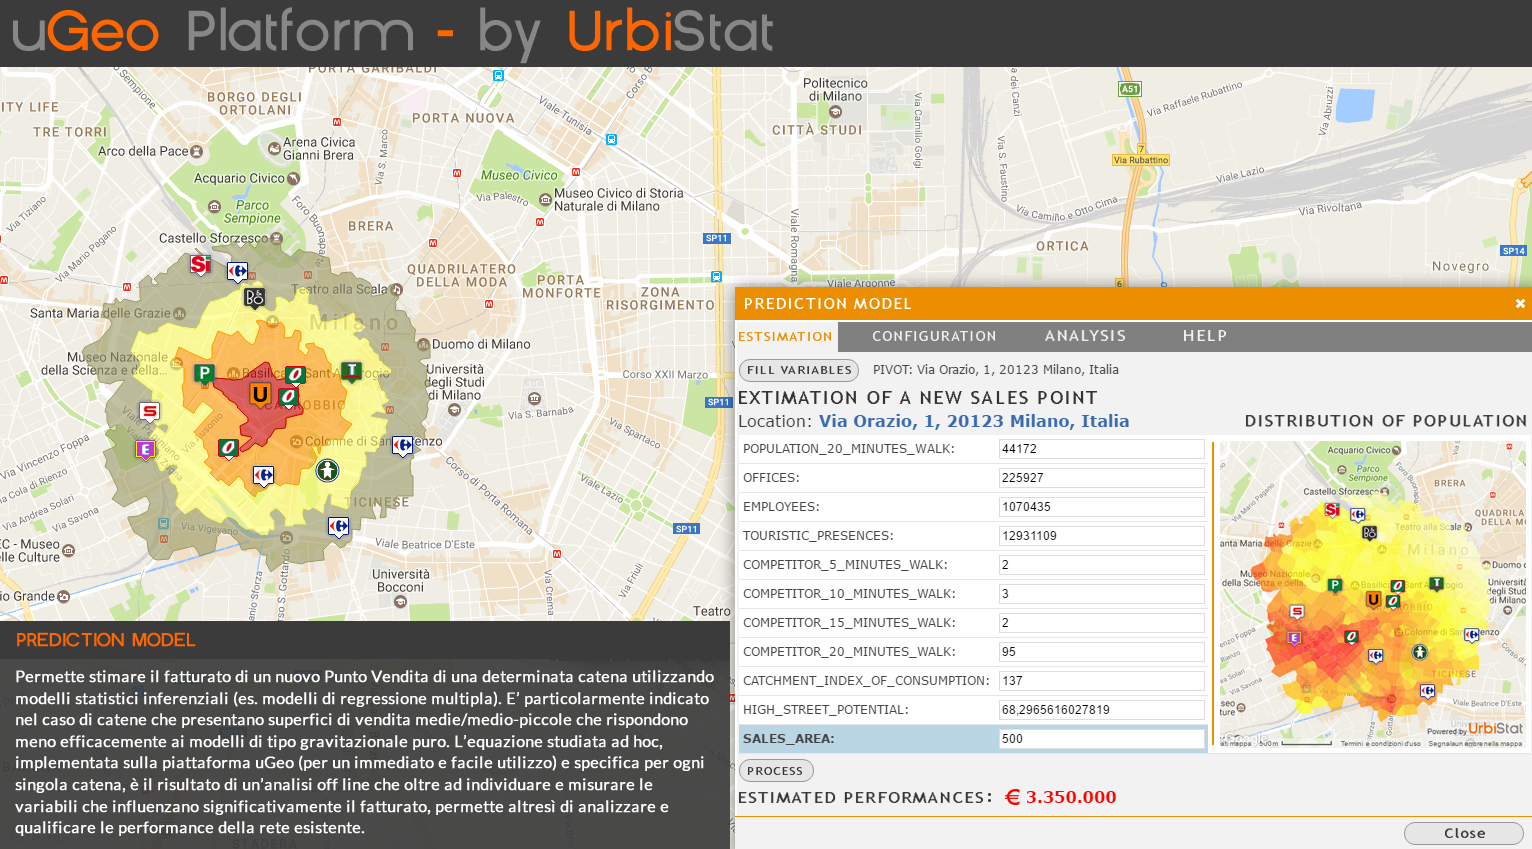
Task: Click the green O marker near Via Ausonio
Action: pyautogui.click(x=228, y=448)
